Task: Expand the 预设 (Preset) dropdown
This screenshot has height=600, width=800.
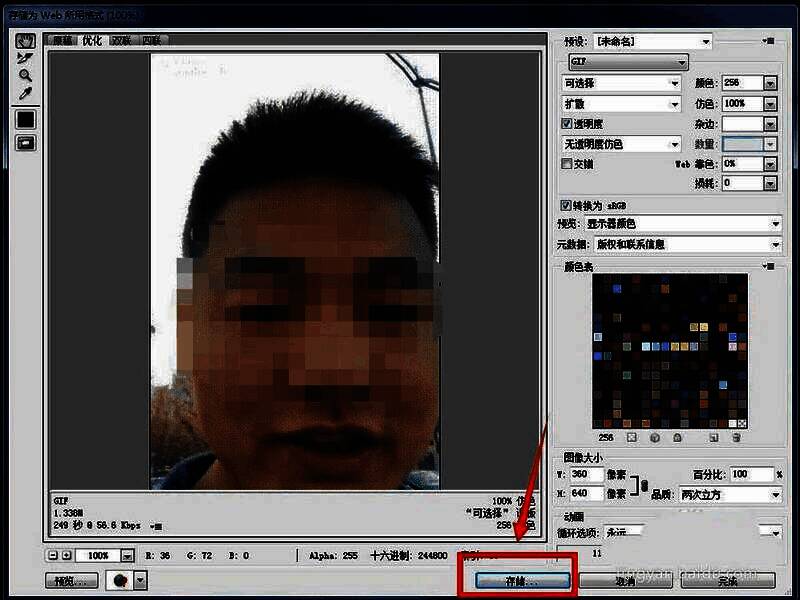Action: (706, 41)
